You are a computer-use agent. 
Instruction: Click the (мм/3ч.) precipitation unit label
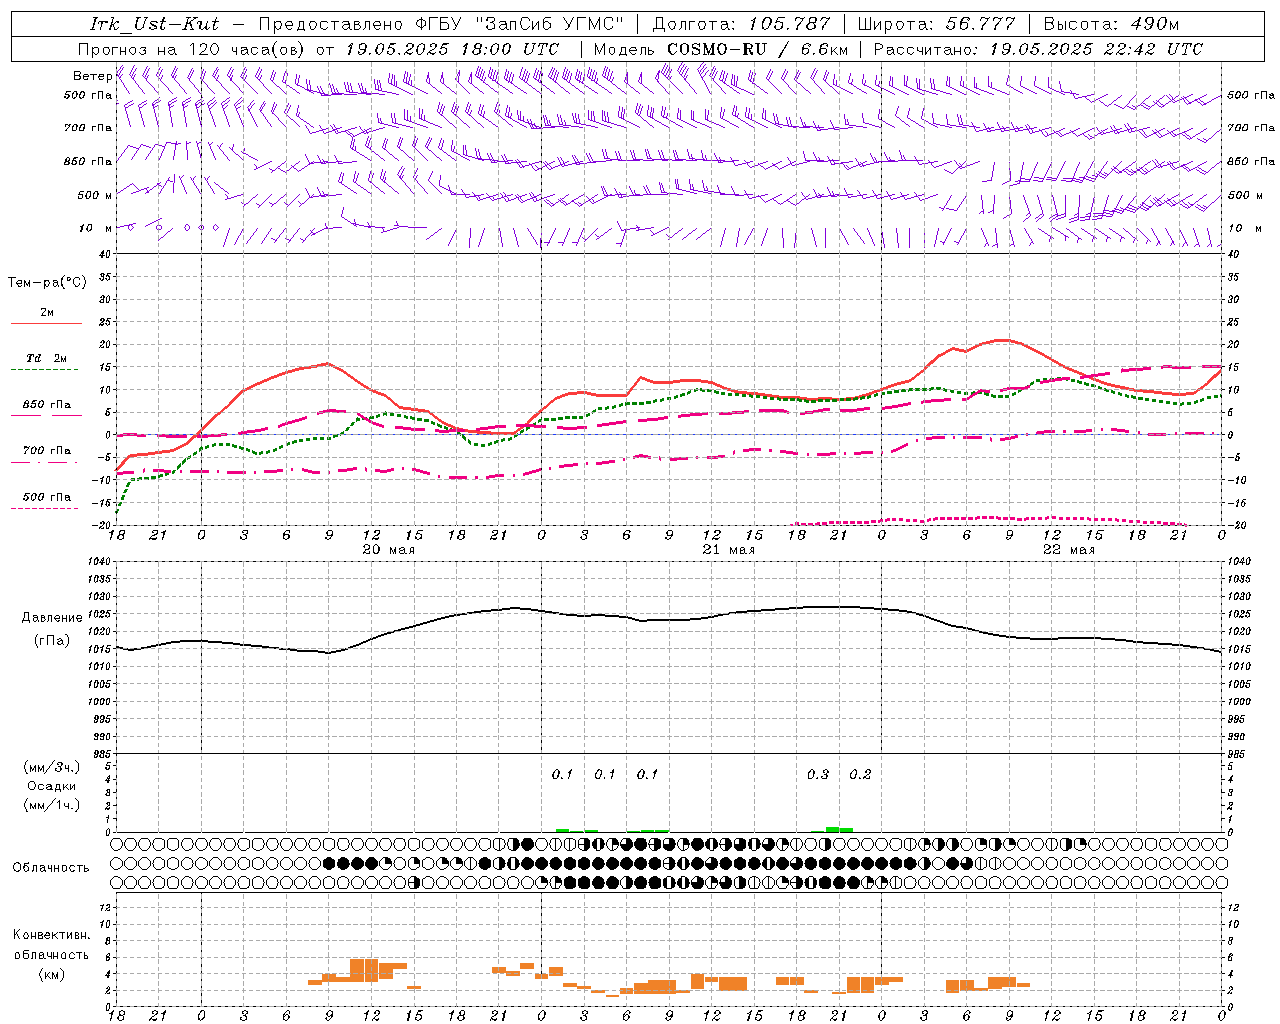52,767
